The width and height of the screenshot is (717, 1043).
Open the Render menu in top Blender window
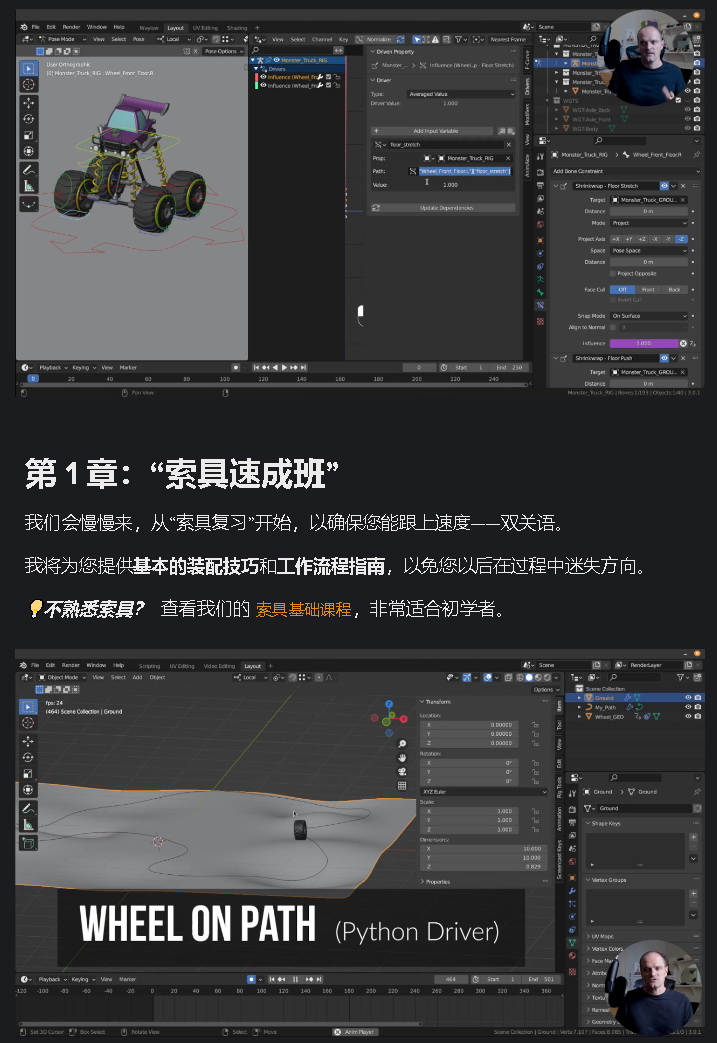click(x=71, y=27)
